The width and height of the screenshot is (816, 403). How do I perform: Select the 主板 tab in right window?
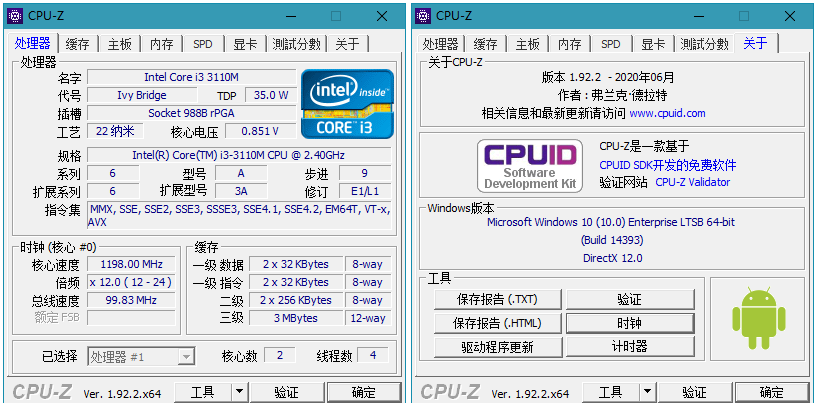528,44
